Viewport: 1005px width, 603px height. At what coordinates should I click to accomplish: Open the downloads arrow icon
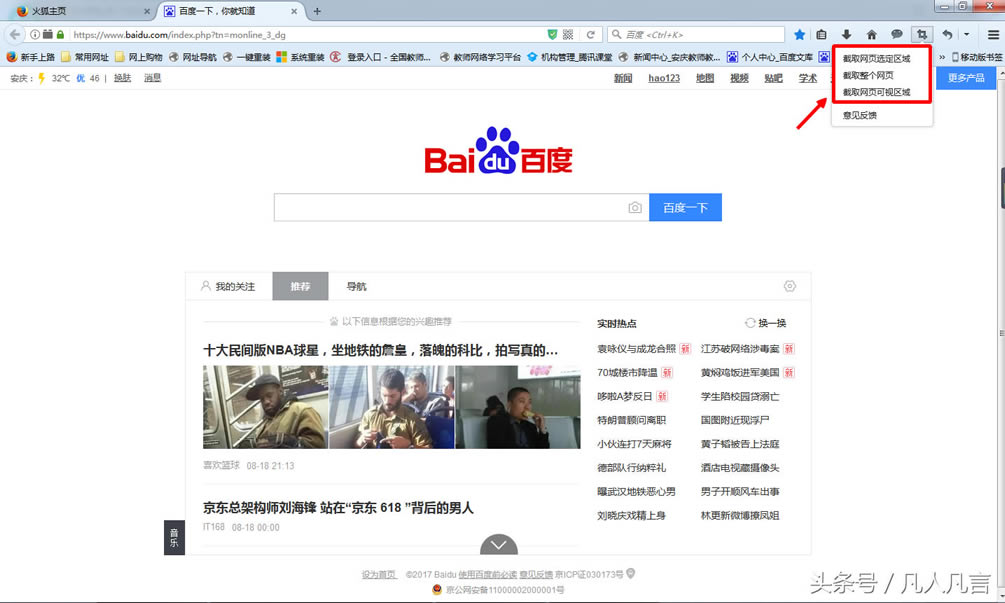[x=846, y=34]
